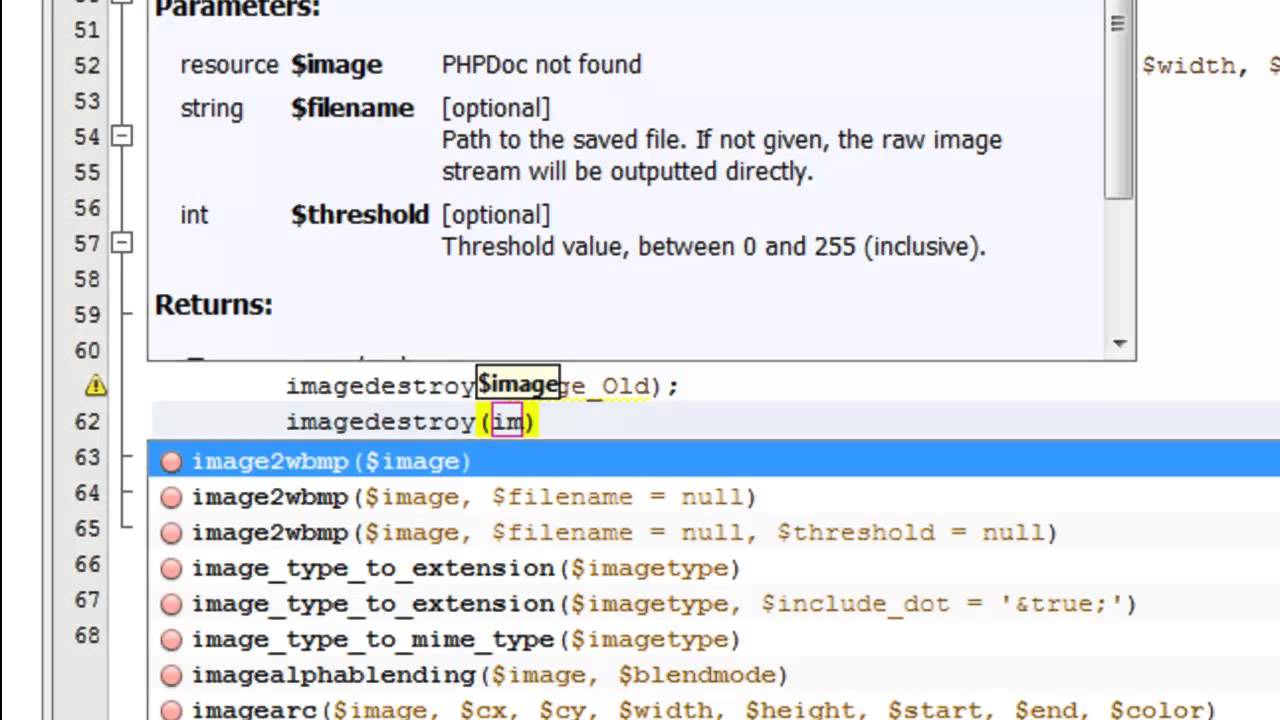Choose image2wbmp($image, $filename = null) suggestion
This screenshot has width=1280, height=720.
pos(714,497)
